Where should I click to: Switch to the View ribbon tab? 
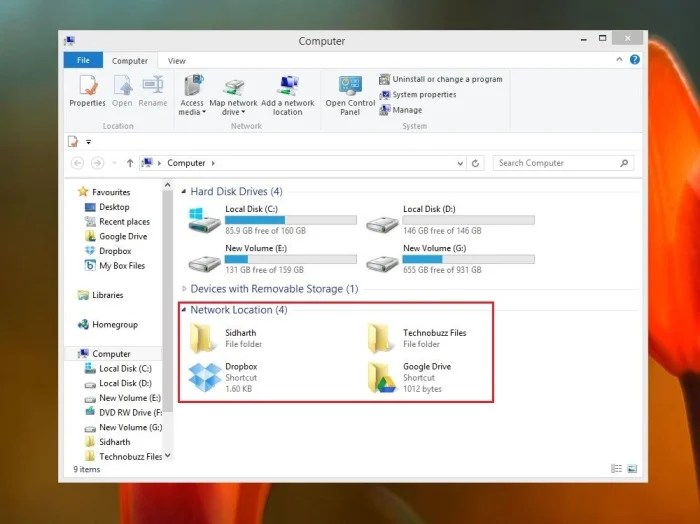tap(176, 61)
